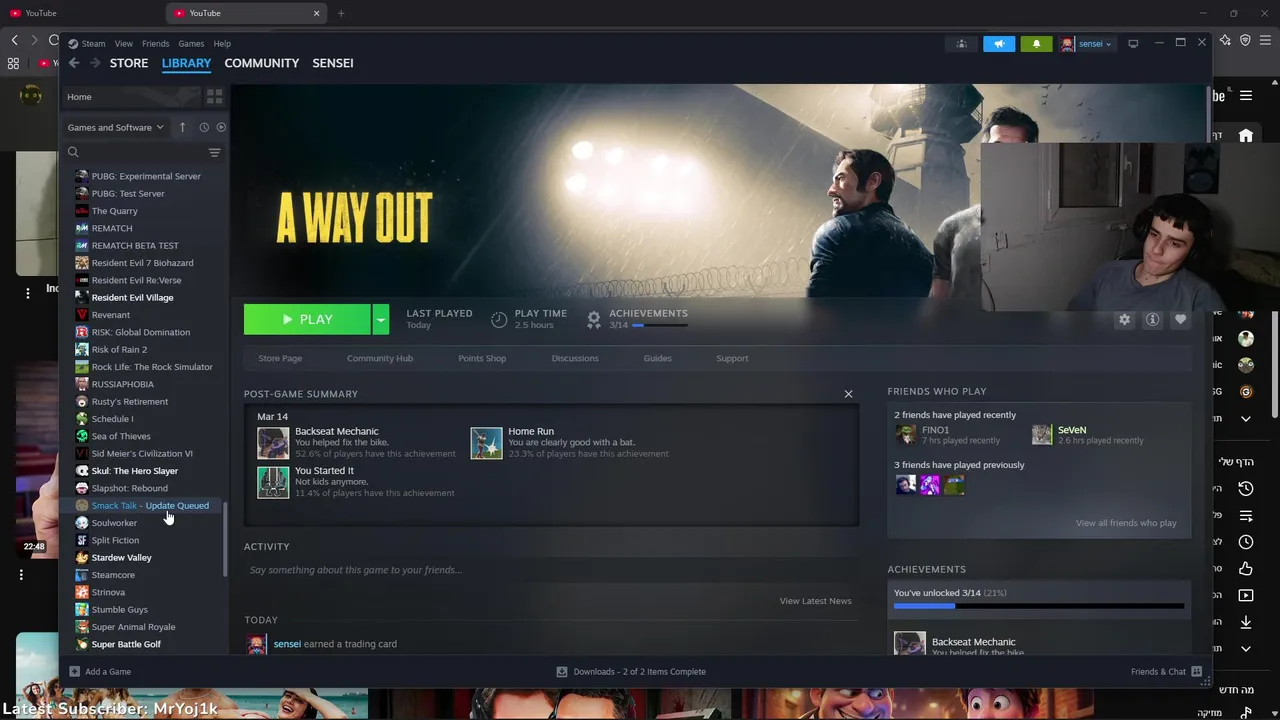Open the Friends menu

[x=155, y=44]
